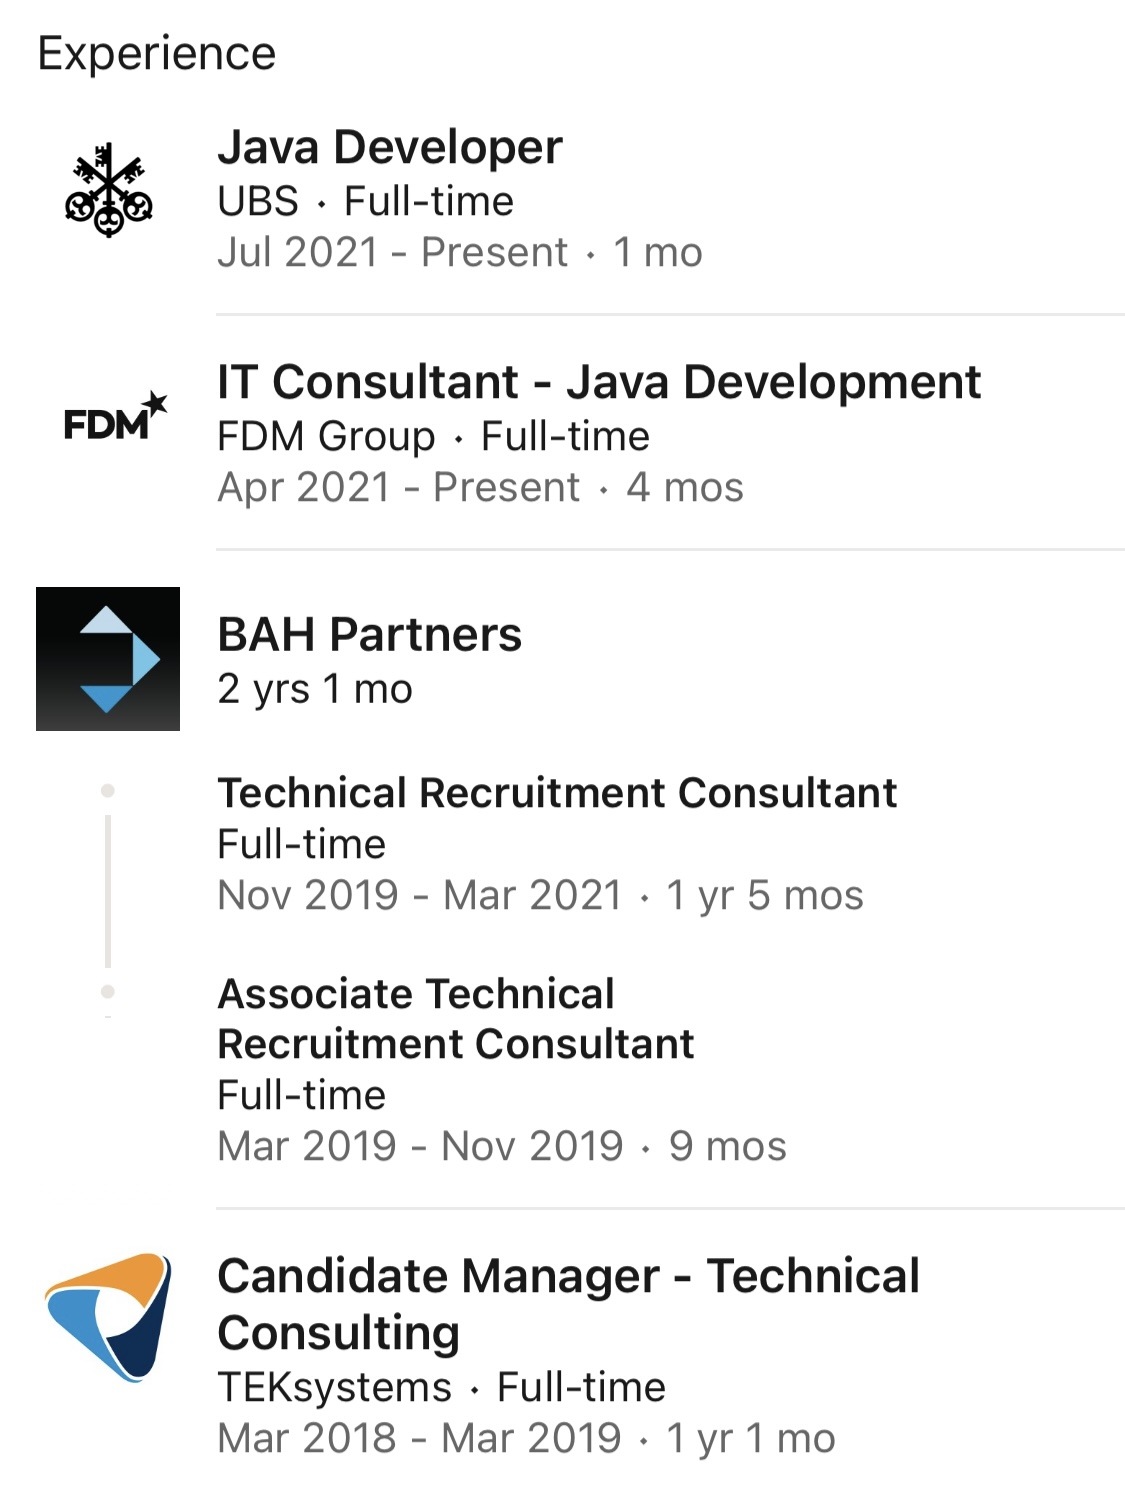The height and width of the screenshot is (1498, 1125).
Task: Tap Mar 2018 - Mar 2019 date range
Action: [525, 1439]
